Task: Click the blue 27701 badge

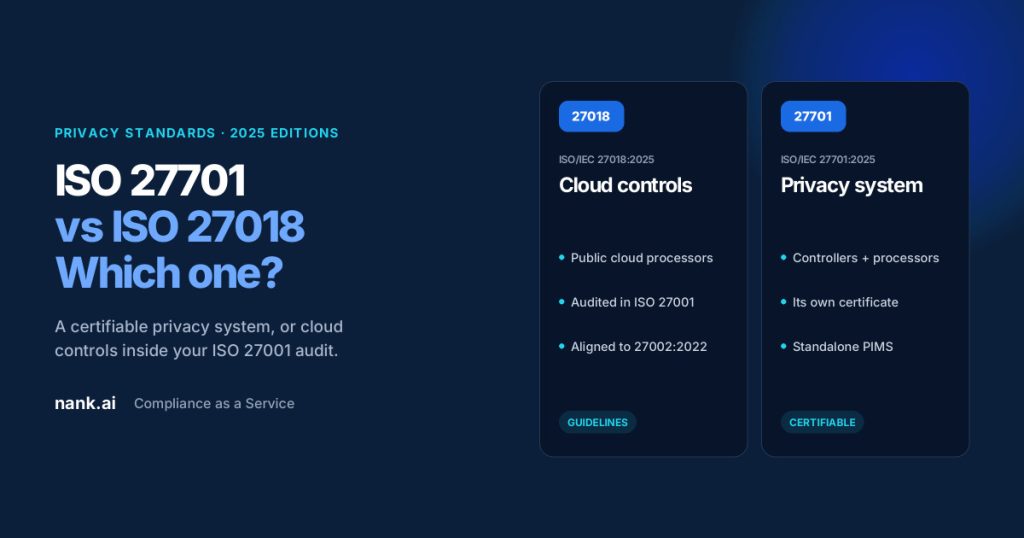Action: 813,116
